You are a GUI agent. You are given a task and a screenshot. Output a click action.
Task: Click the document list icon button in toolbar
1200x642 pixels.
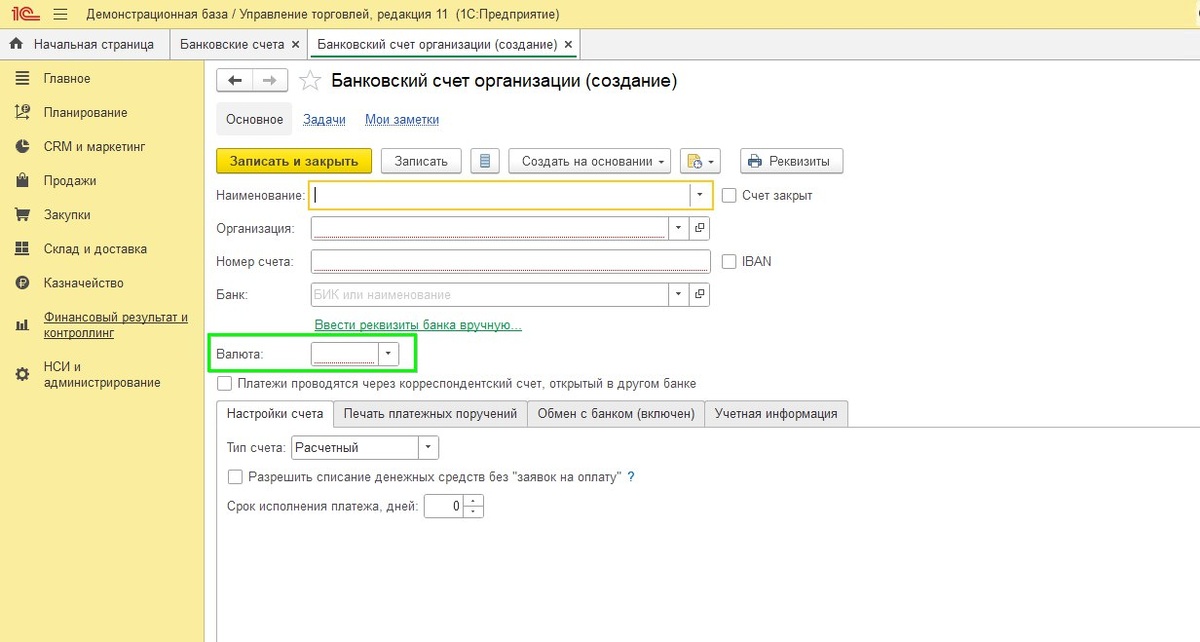point(485,161)
